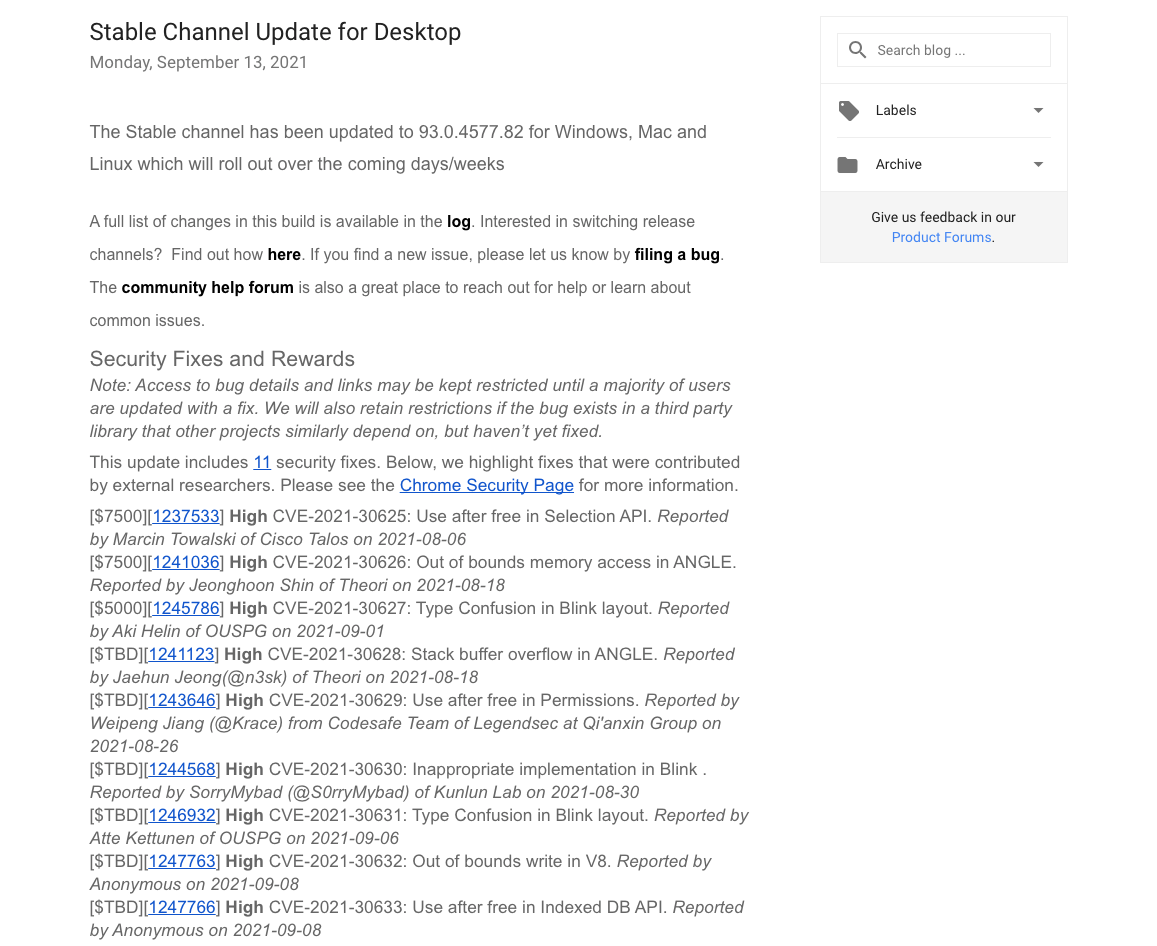
Task: Click 'Atte Kettunen of OUSPG' reporter text
Action: (186, 838)
